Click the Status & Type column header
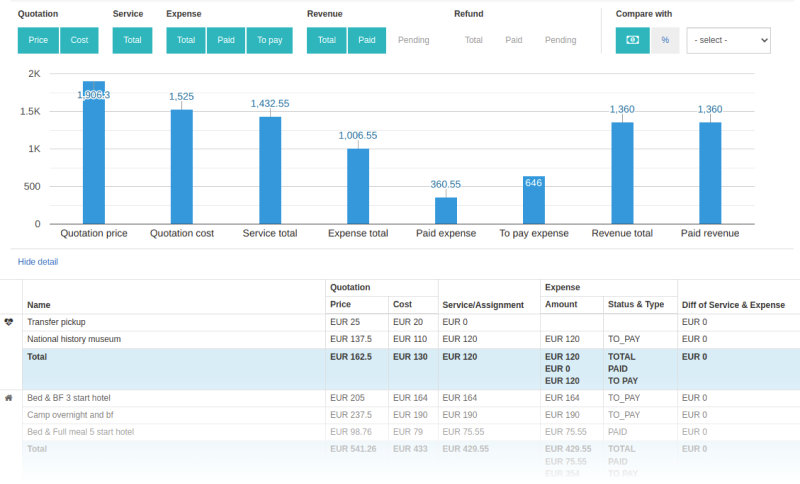 636,304
